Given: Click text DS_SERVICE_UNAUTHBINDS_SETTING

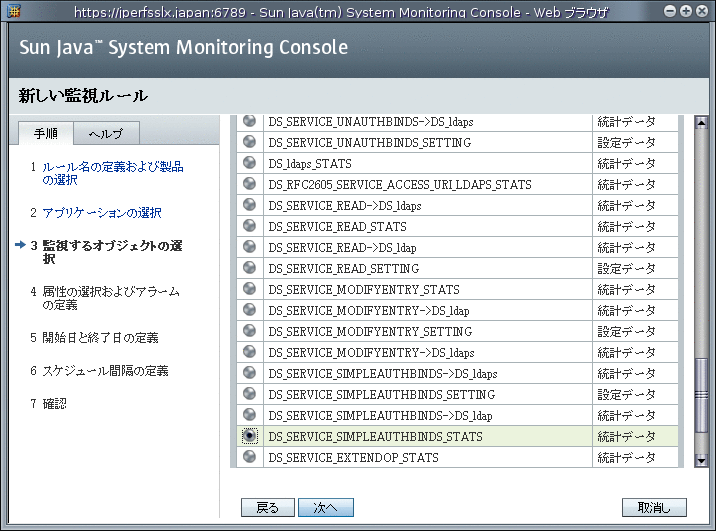Looking at the screenshot, I should [x=369, y=142].
